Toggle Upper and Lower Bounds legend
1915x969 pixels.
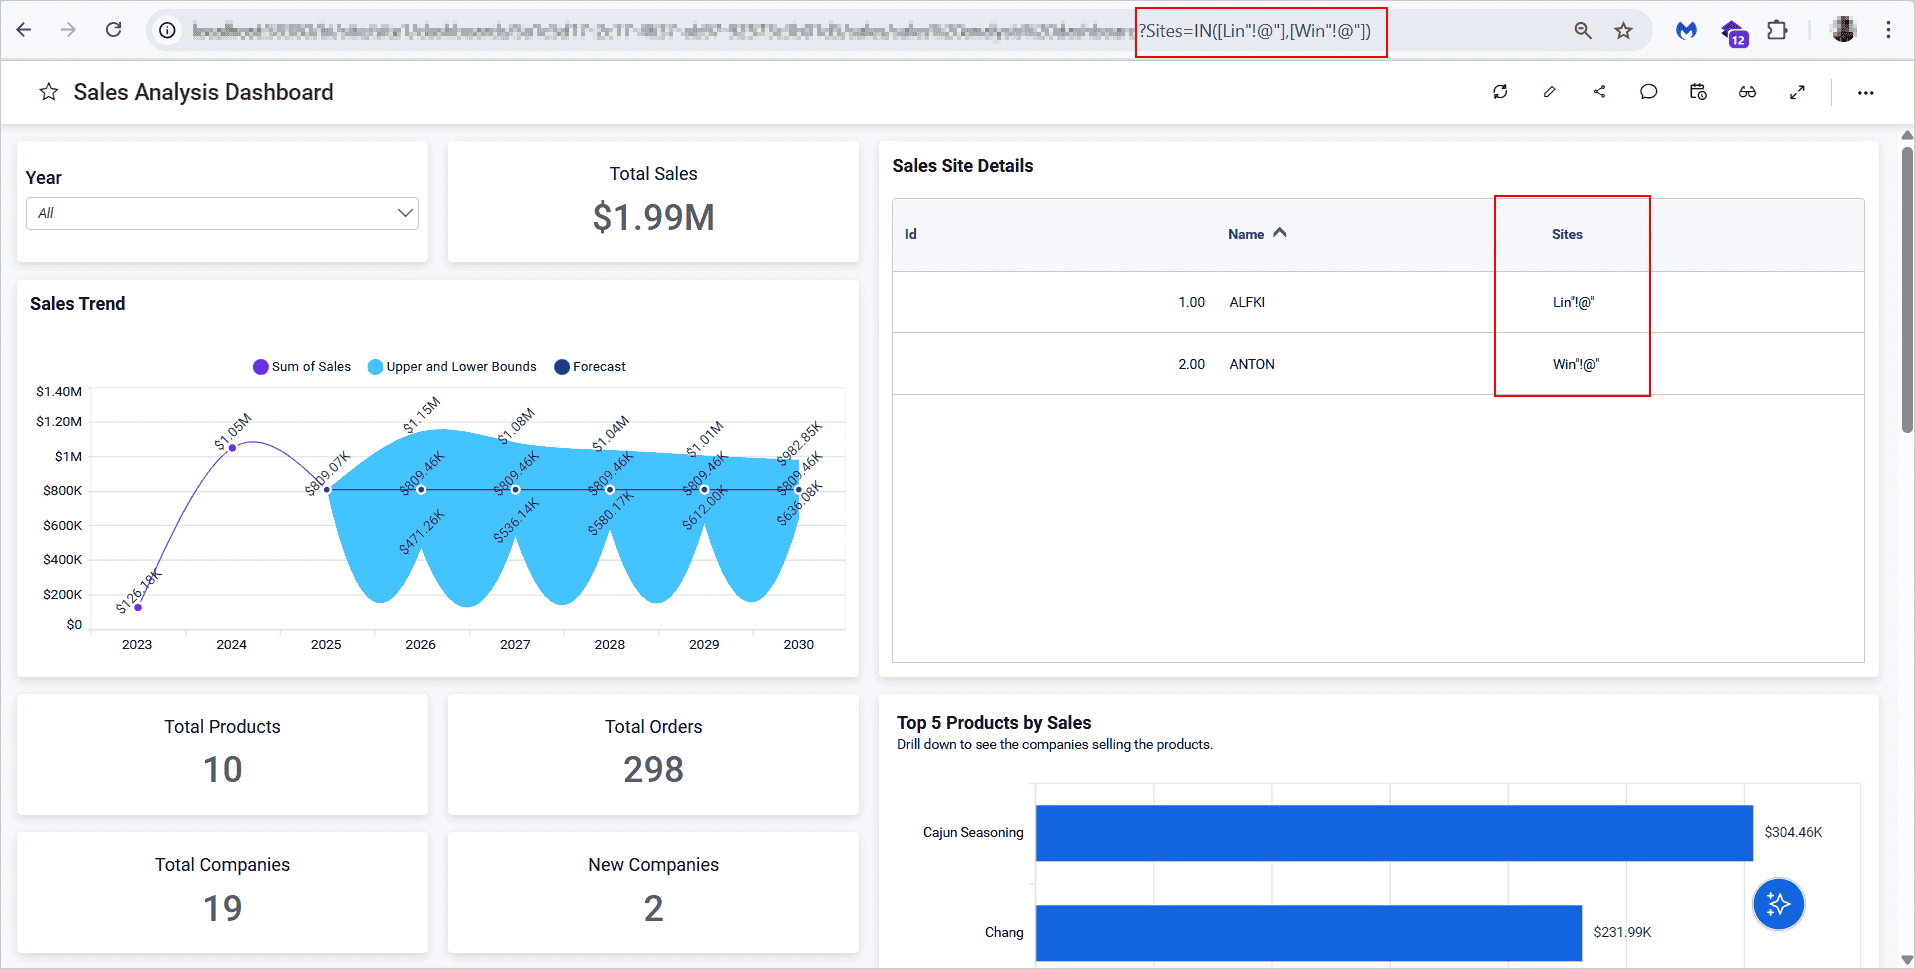click(452, 367)
